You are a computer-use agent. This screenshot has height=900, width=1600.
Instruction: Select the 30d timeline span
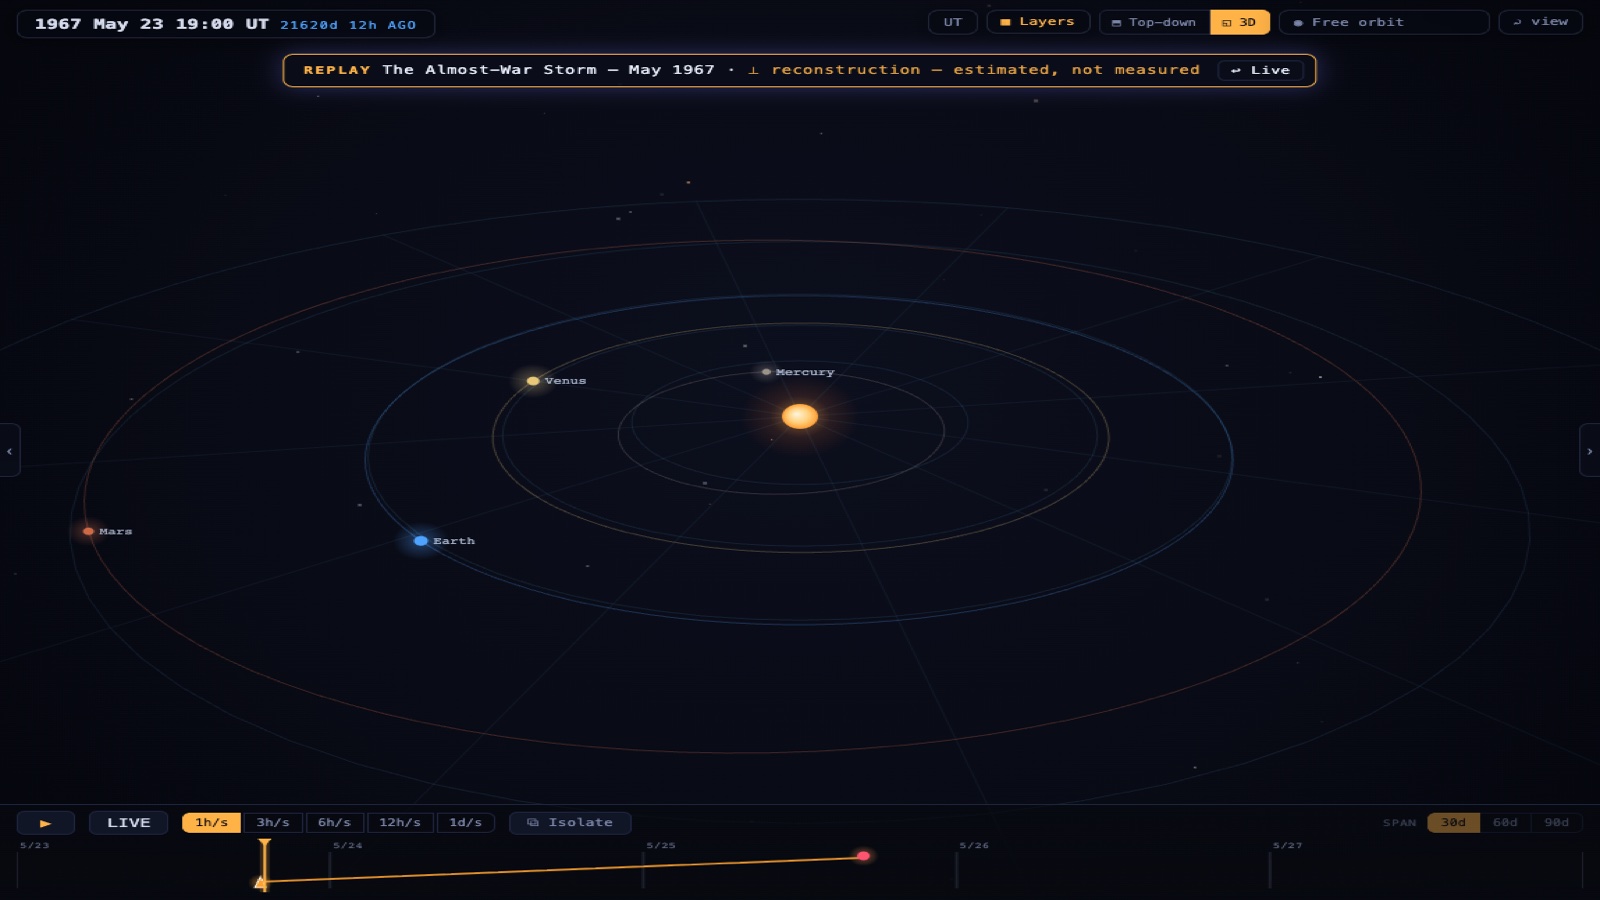[x=1453, y=823]
